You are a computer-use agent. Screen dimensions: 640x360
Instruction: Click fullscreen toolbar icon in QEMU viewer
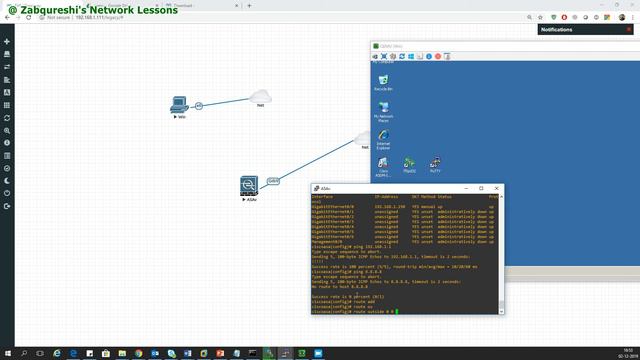(384, 56)
